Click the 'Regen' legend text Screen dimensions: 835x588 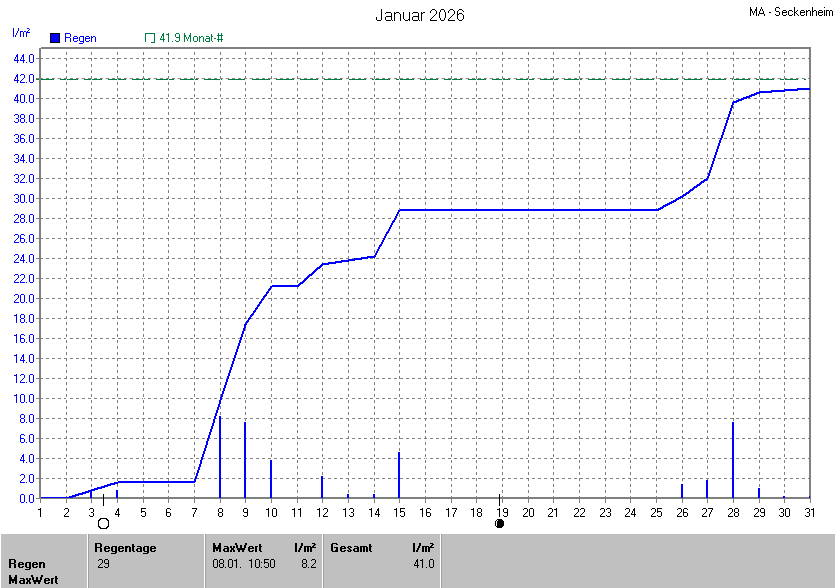(80, 38)
